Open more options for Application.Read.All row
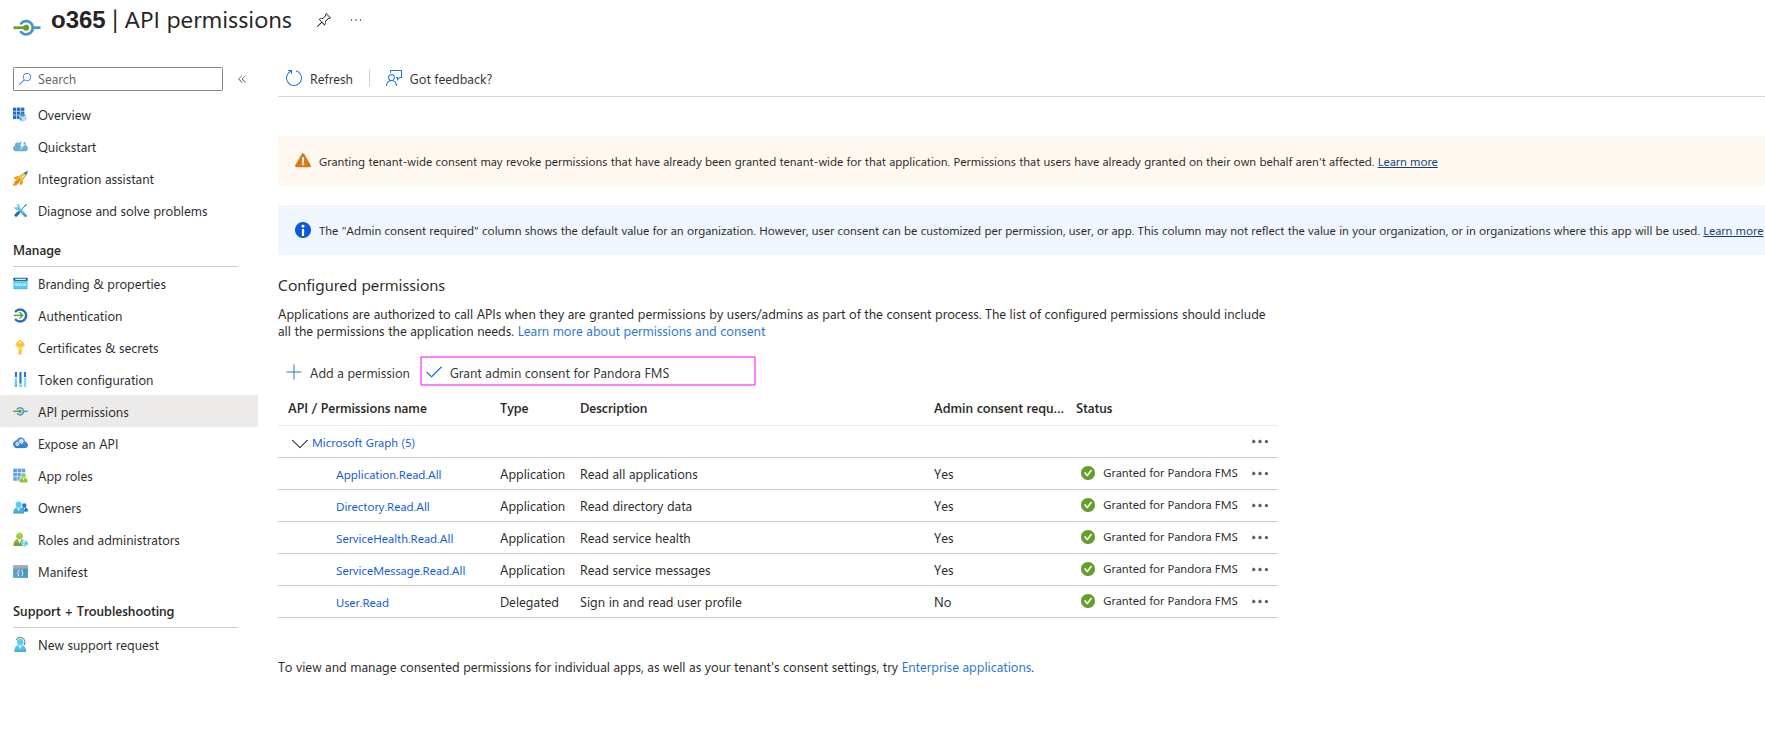Viewport: 1765px width, 743px height. pyautogui.click(x=1260, y=474)
